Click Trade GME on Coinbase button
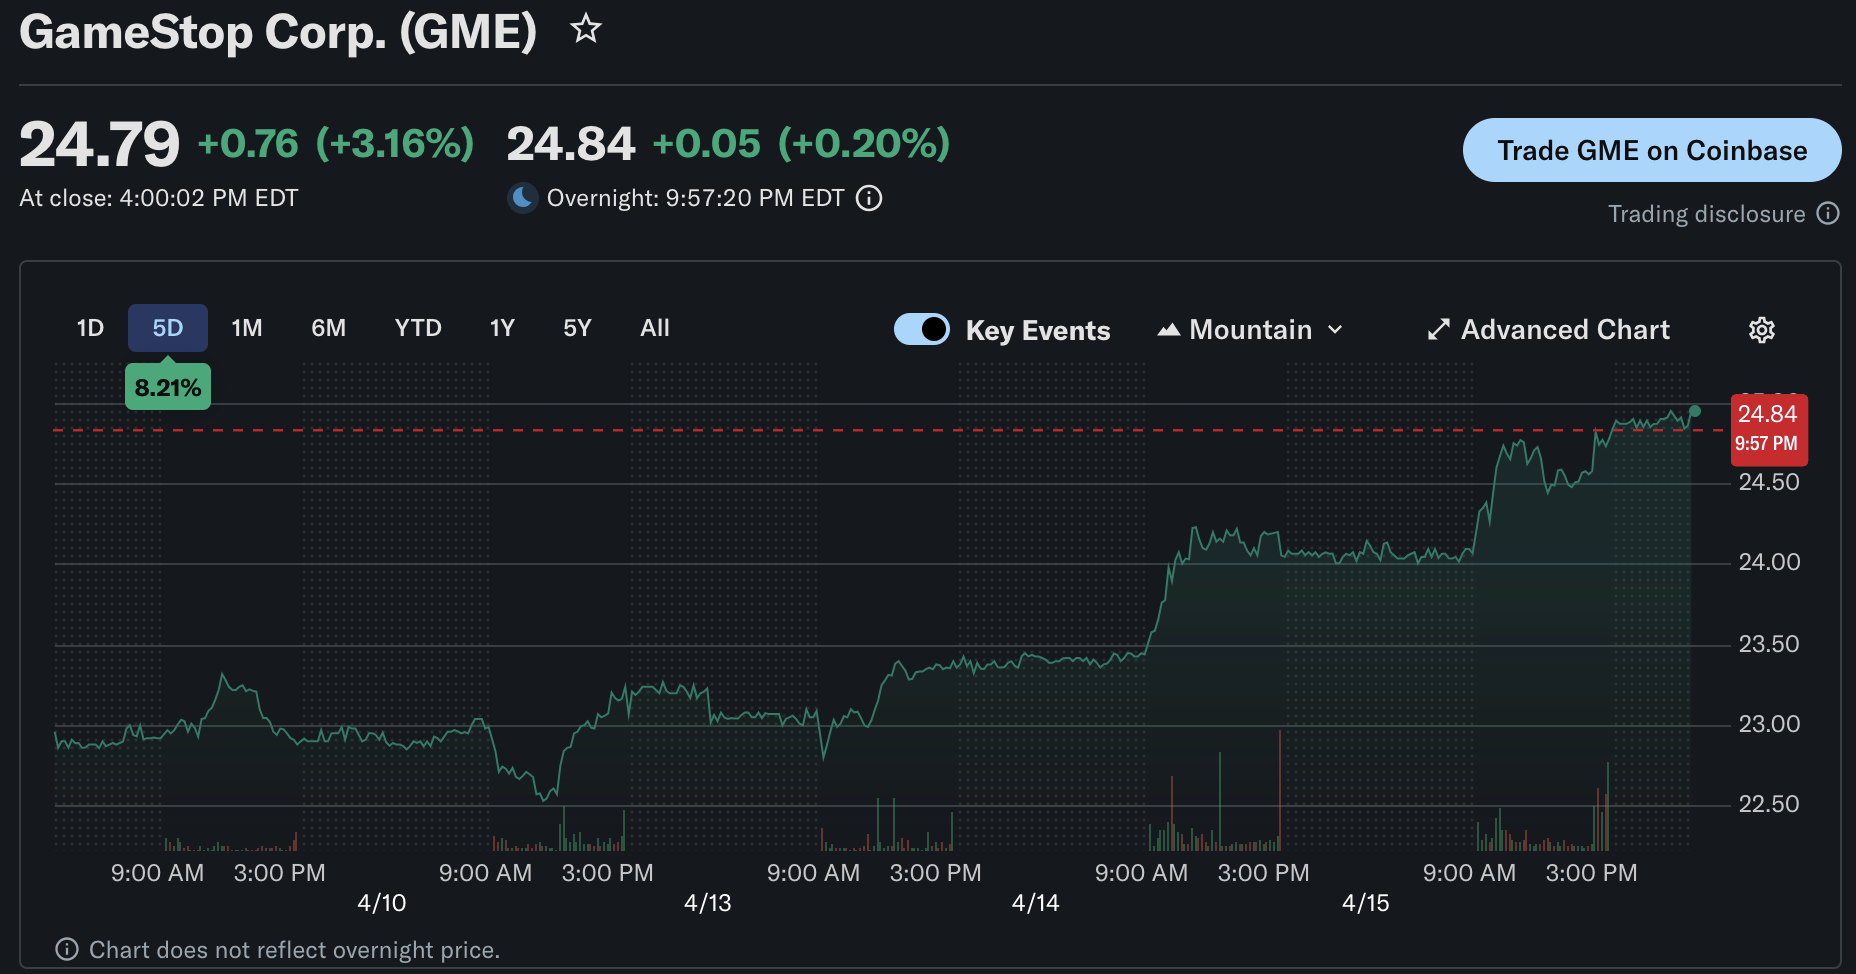The width and height of the screenshot is (1856, 974). coord(1652,150)
